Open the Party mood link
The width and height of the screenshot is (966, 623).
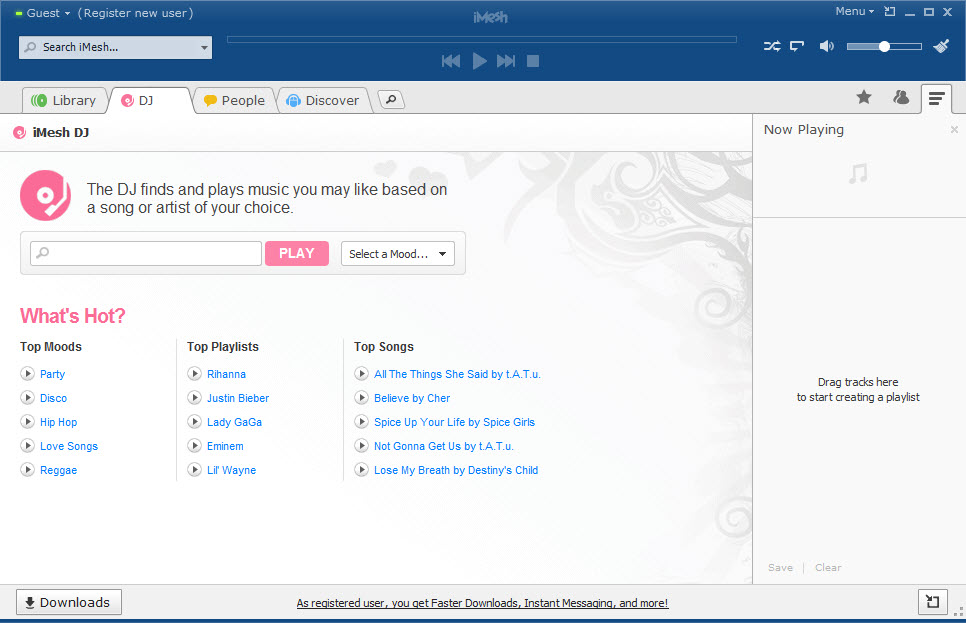point(52,374)
